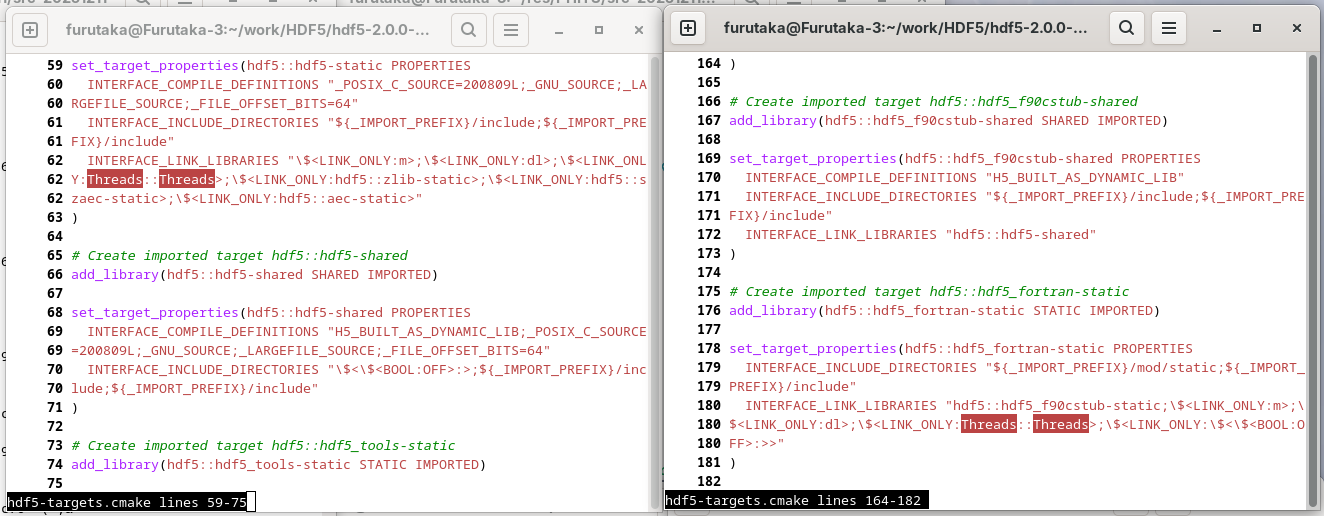Minimize the right terminal window
1324x516 pixels.
[x=1219, y=29]
